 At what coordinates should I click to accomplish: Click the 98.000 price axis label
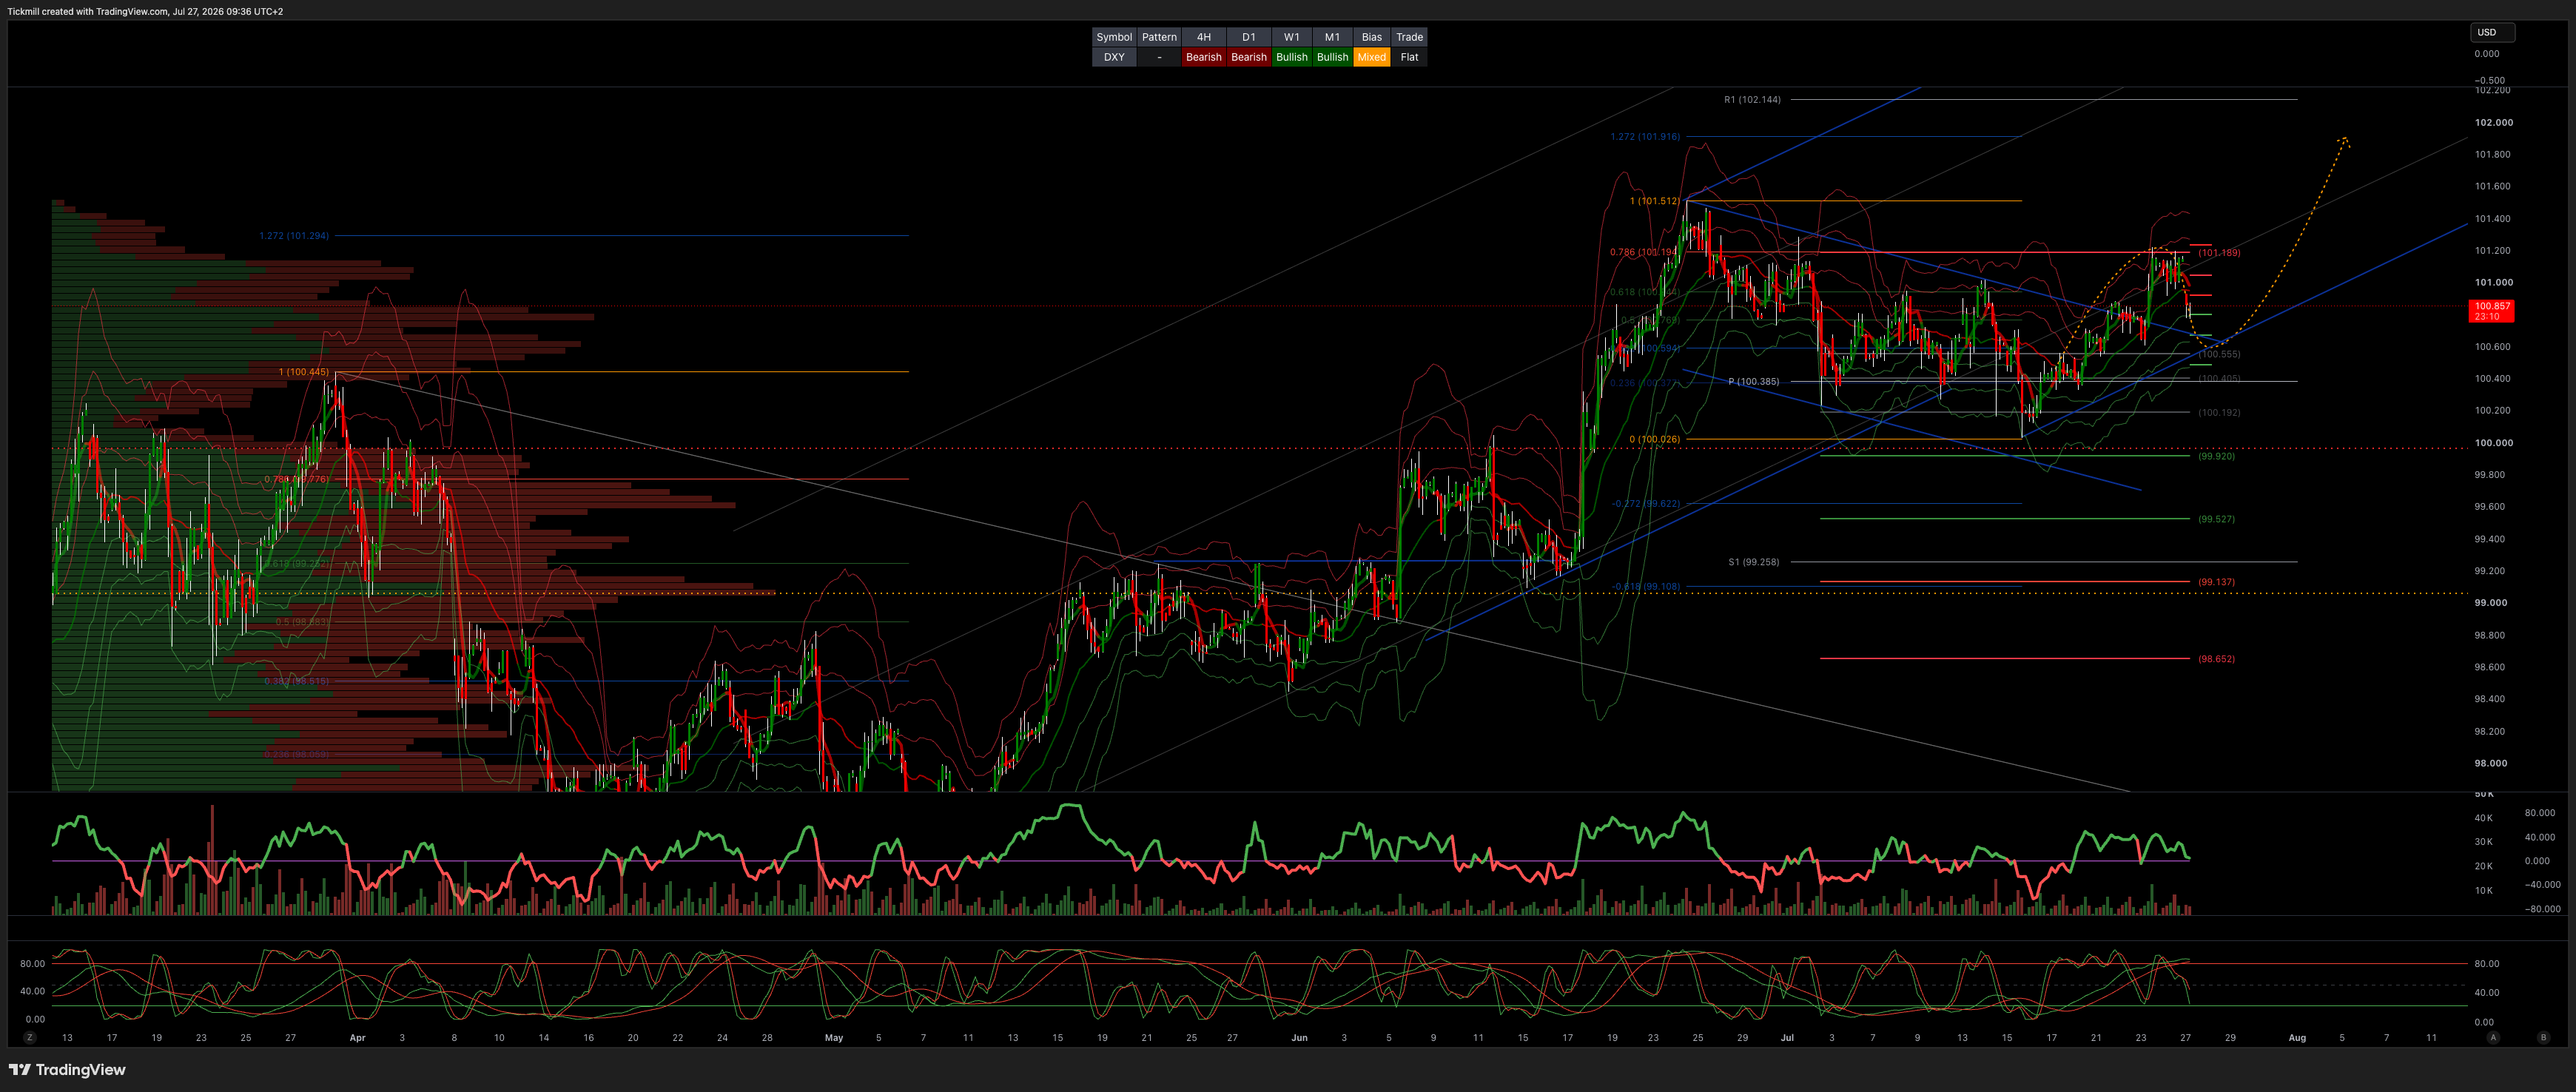[x=2490, y=763]
